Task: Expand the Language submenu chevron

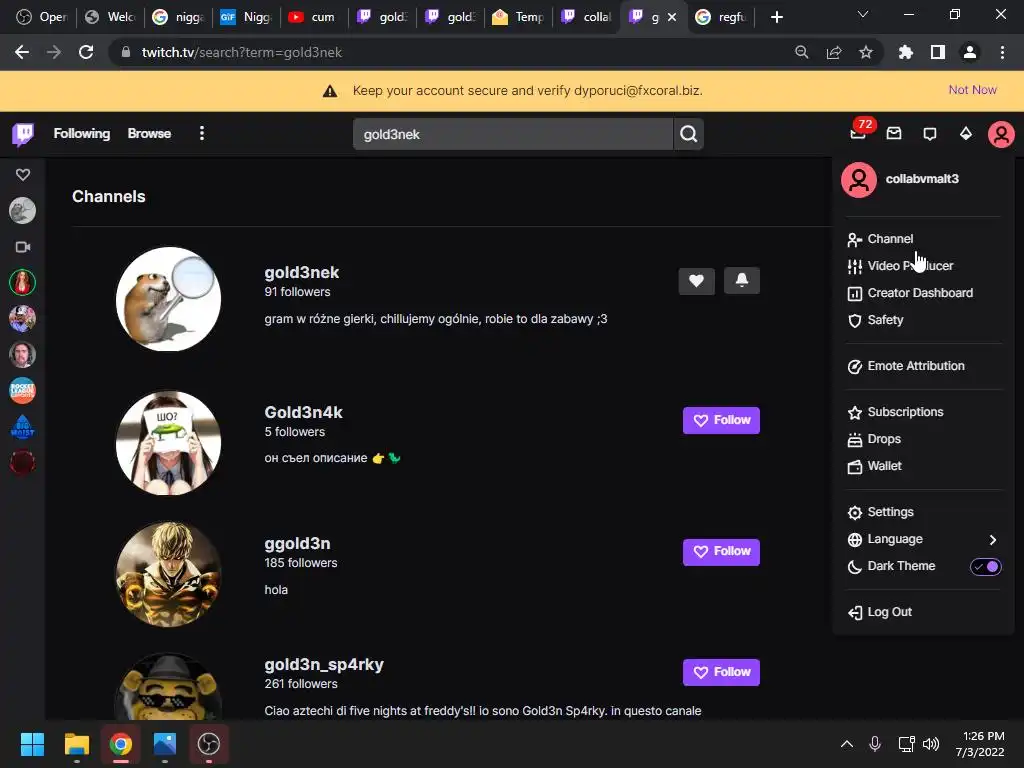Action: 993,539
